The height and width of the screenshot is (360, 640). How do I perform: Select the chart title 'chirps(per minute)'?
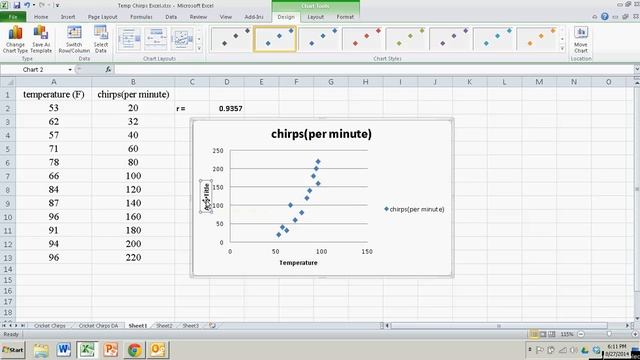(321, 134)
